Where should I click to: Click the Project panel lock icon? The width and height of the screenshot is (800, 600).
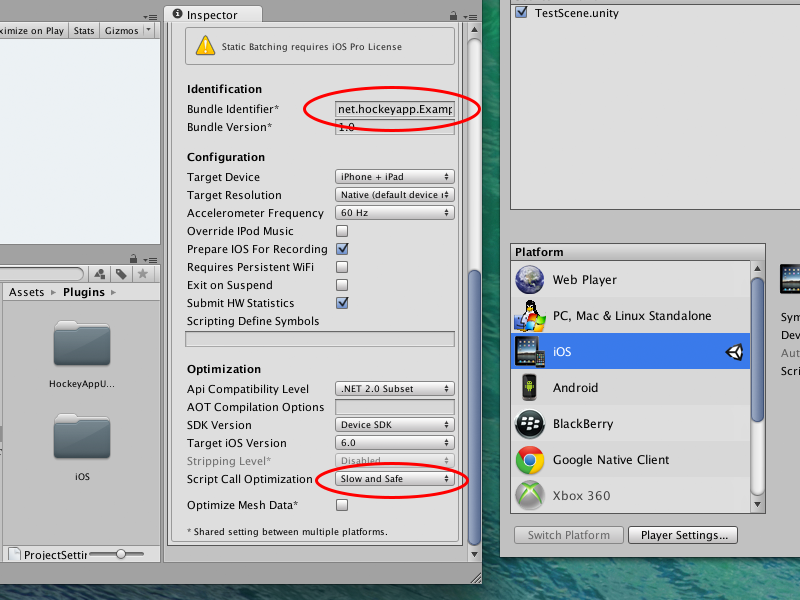click(x=133, y=259)
